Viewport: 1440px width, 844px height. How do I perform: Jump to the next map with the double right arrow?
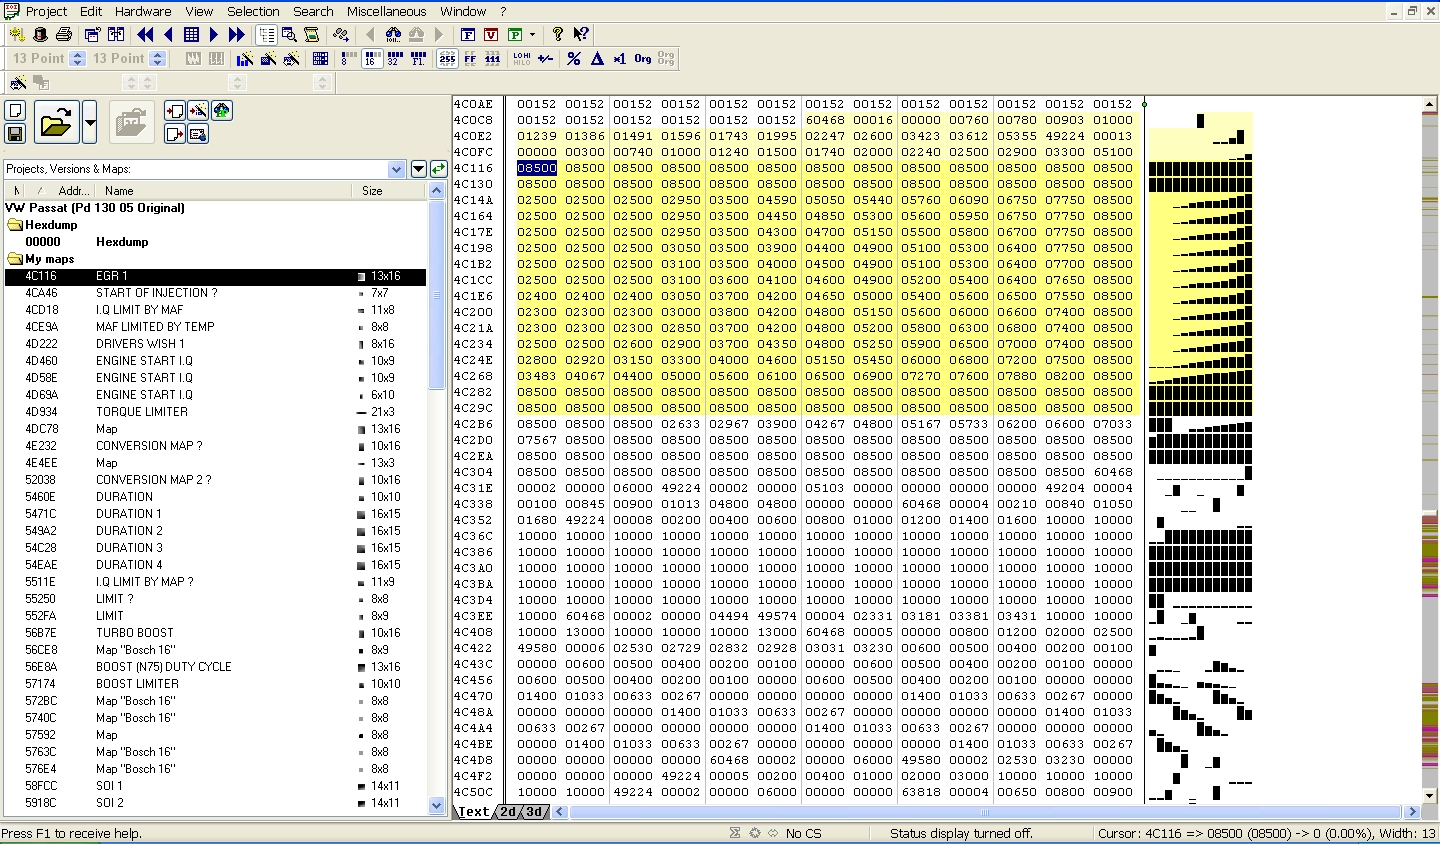[236, 34]
